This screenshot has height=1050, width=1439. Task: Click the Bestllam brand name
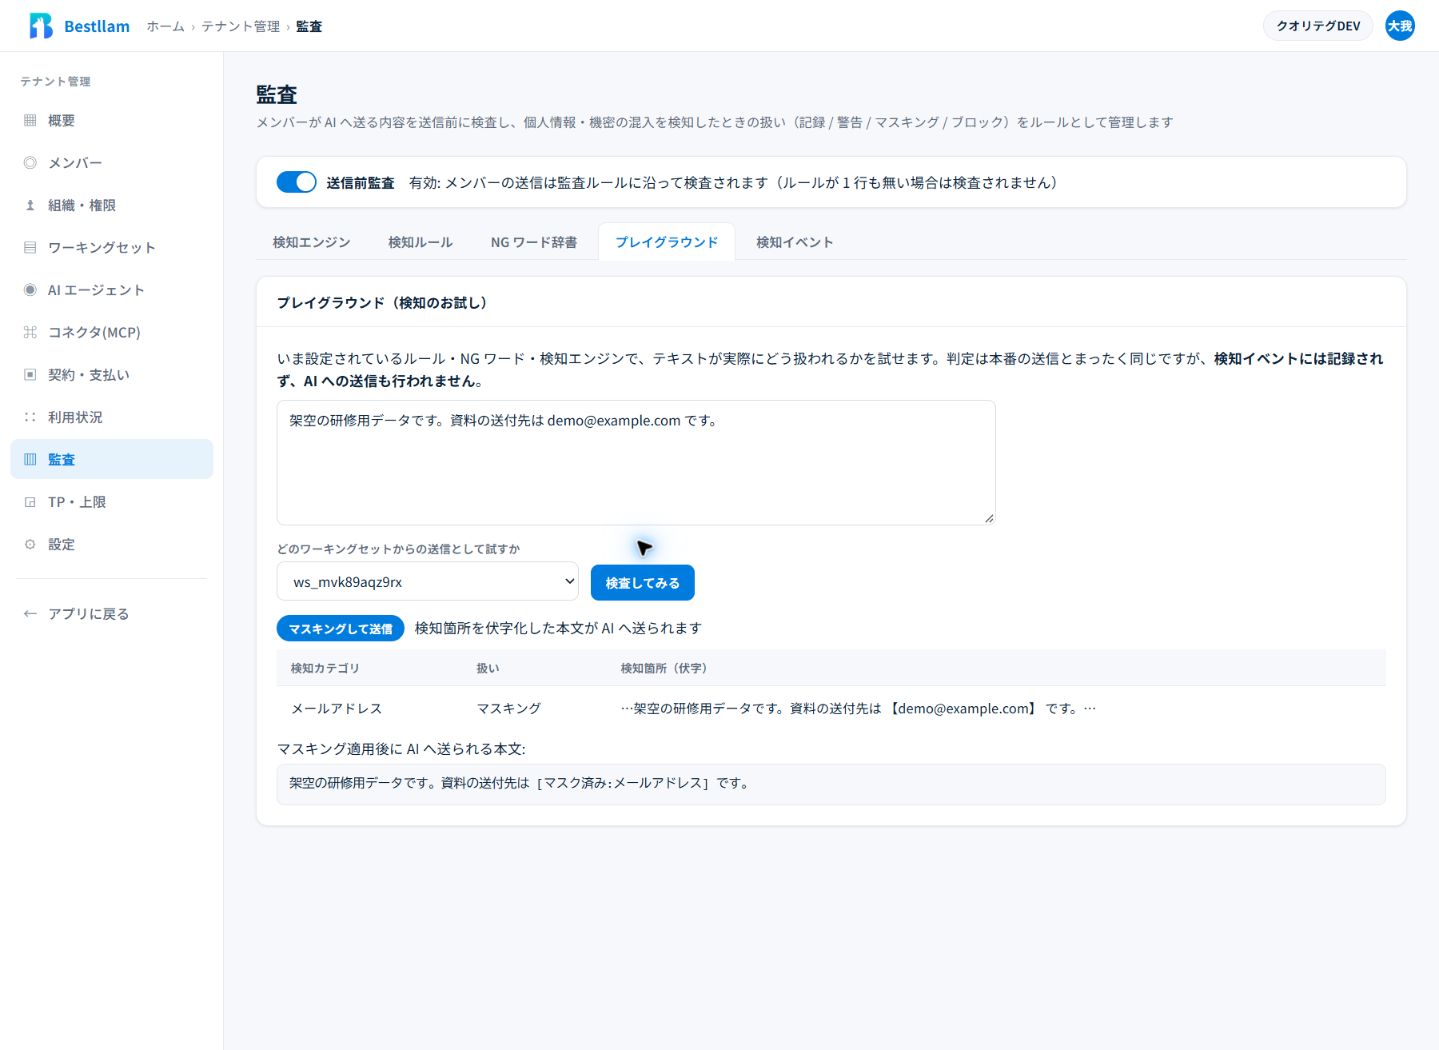point(97,26)
